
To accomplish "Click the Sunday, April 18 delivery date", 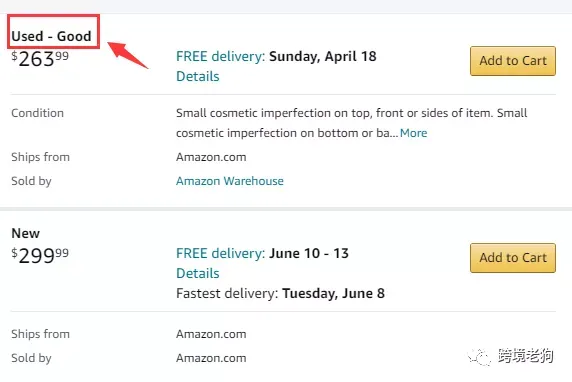I will tap(323, 56).
